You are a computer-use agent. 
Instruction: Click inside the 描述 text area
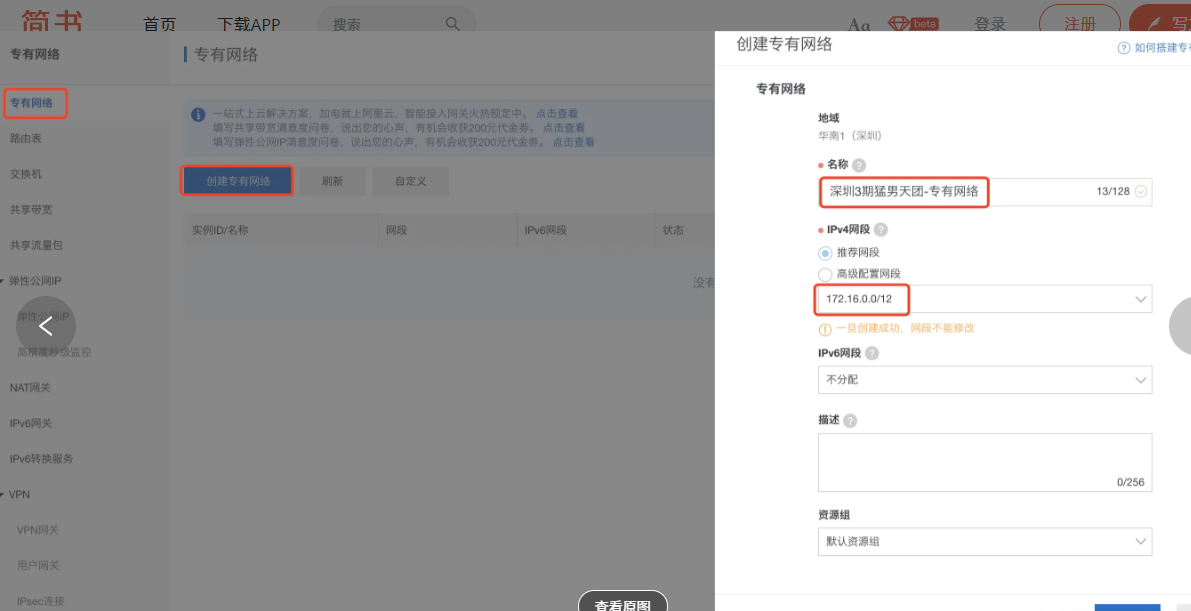[x=985, y=460]
